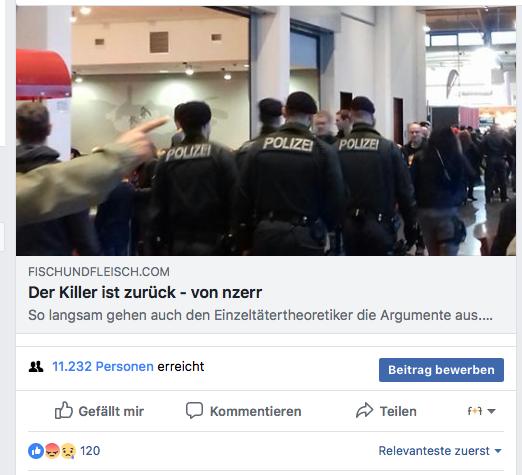The height and width of the screenshot is (475, 522).
Task: Click the Teilen share arrow icon
Action: (365, 410)
